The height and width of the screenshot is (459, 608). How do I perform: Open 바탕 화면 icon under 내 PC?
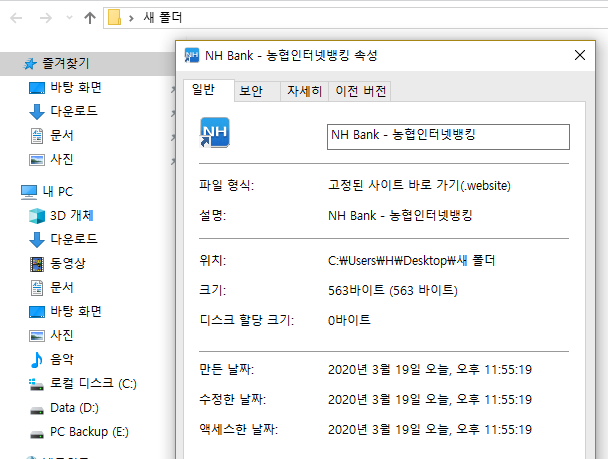pos(37,312)
